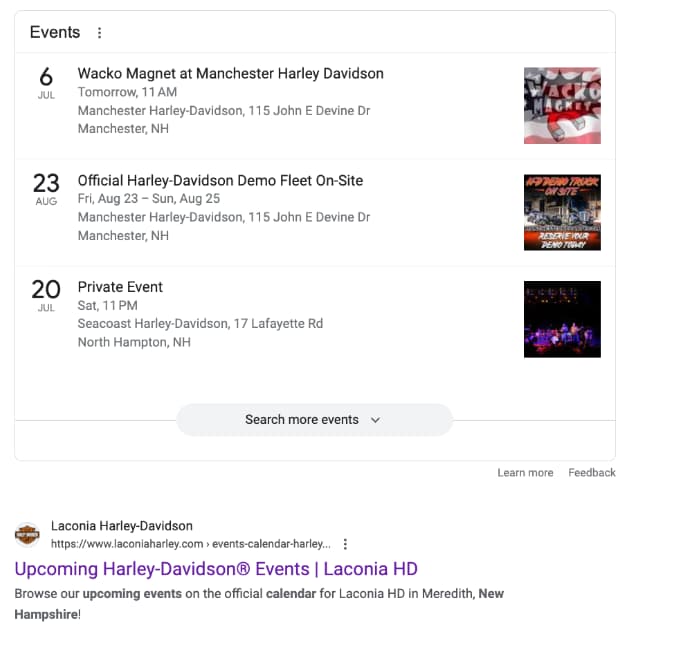The width and height of the screenshot is (682, 648).
Task: Open Official Harley-Davidson Demo Fleet On-Site event
Action: [x=220, y=180]
